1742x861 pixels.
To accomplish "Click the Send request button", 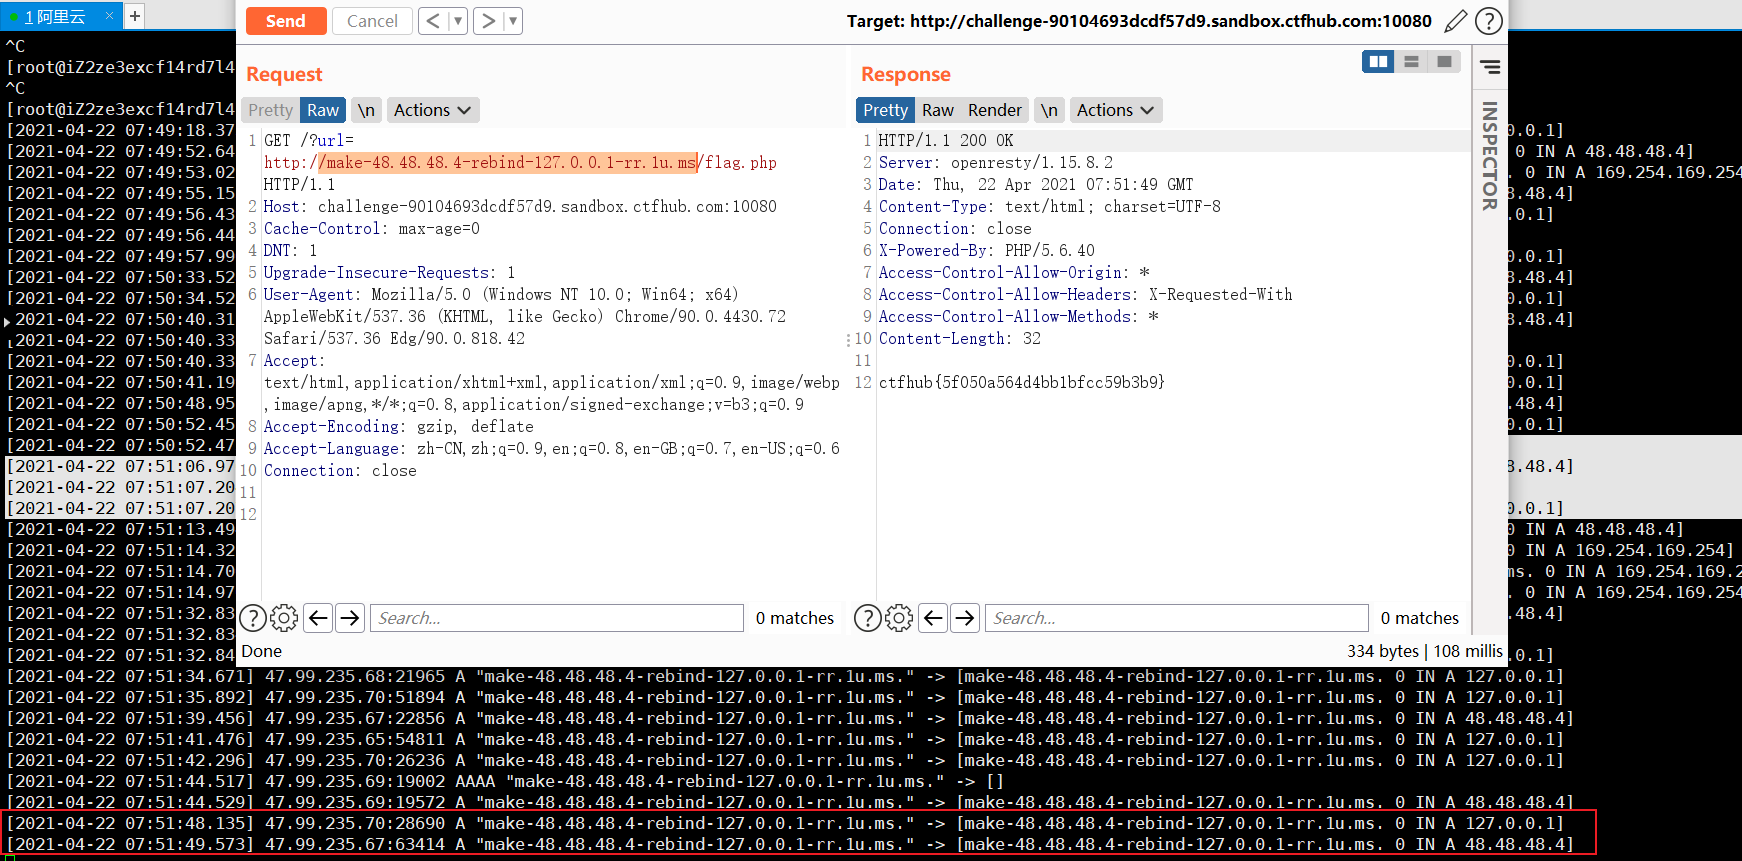I will point(286,21).
